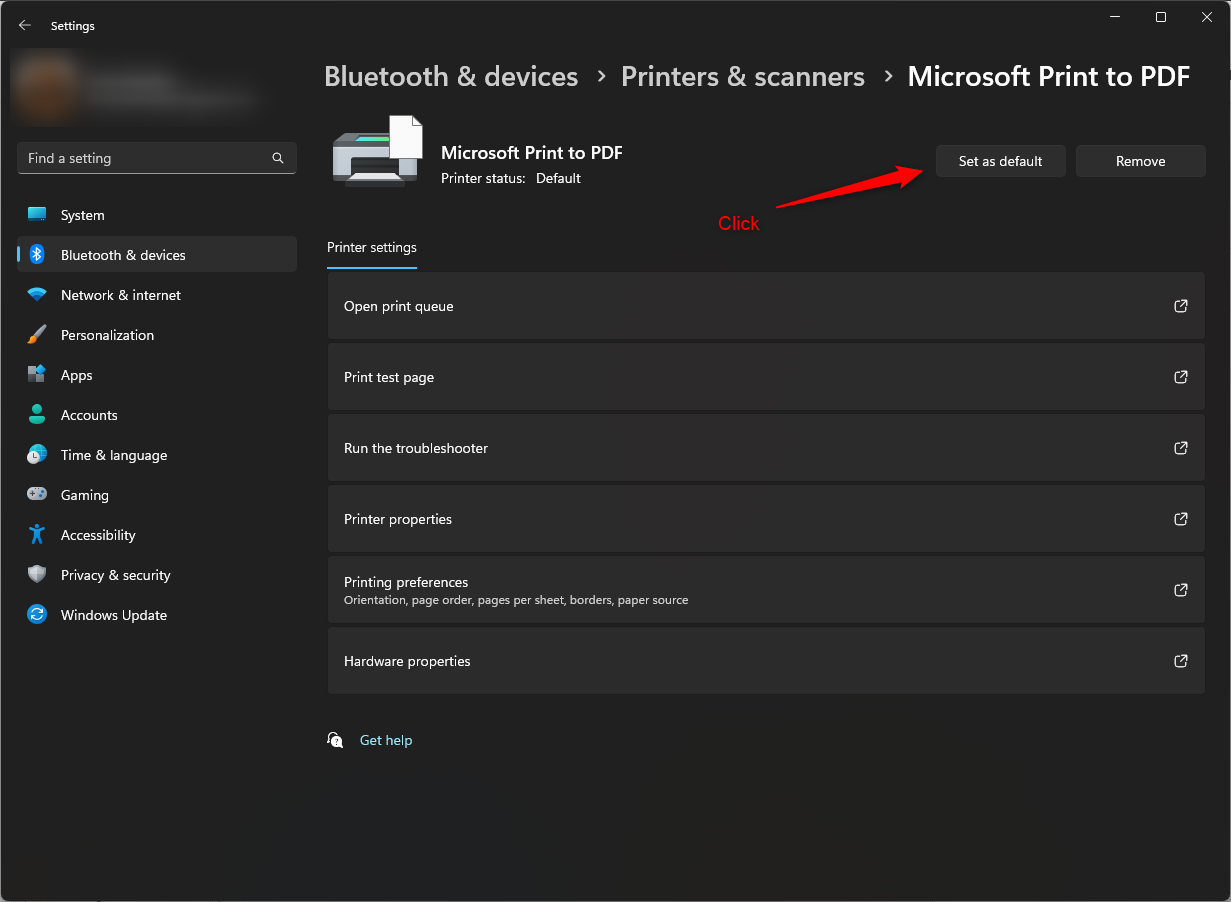Click the Printer status: Default text
This screenshot has height=902, width=1231.
click(x=511, y=178)
